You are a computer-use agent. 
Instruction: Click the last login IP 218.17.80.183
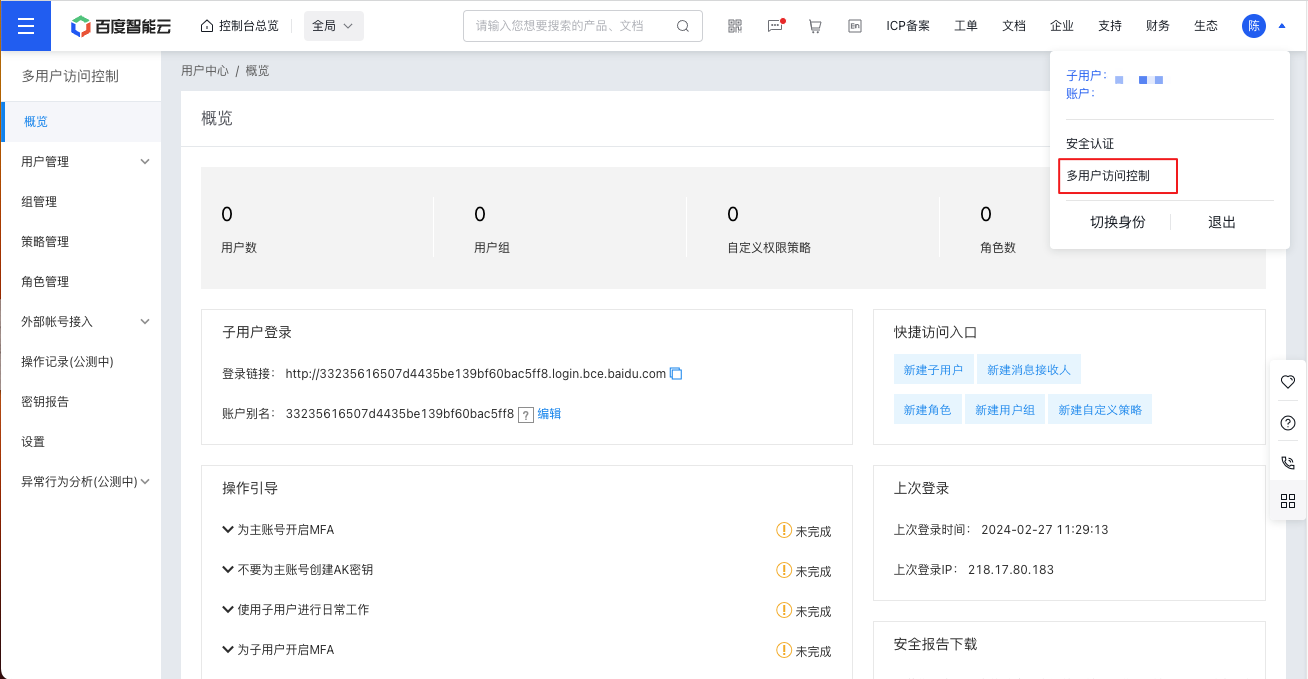(x=1010, y=570)
